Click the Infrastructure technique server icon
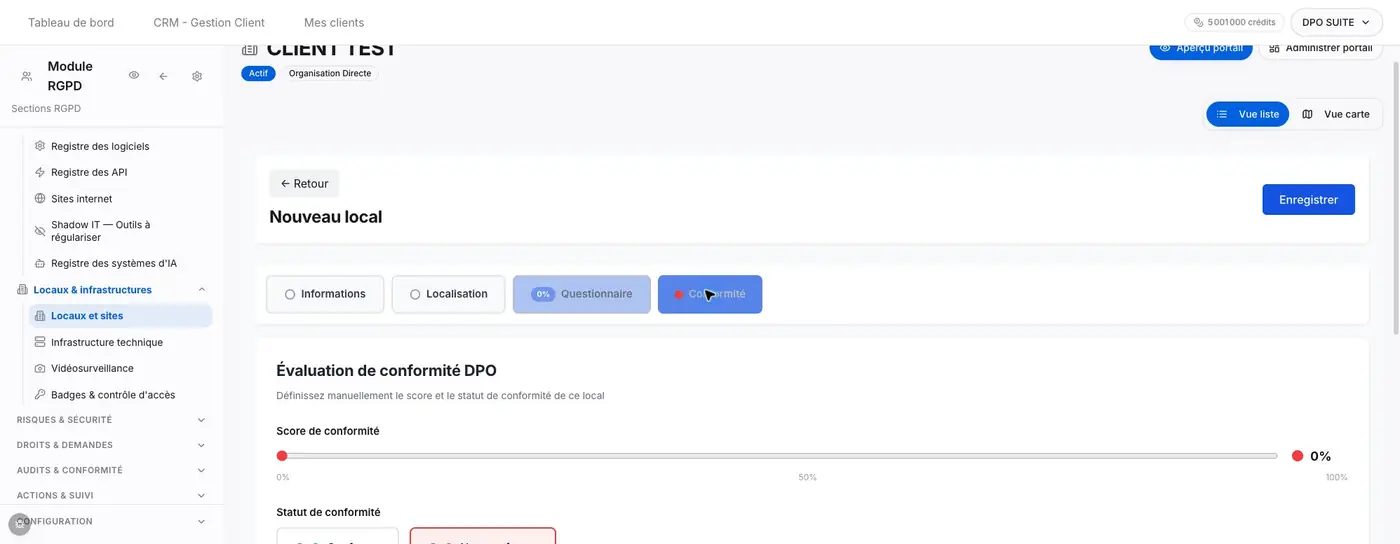1400x544 pixels. tap(40, 342)
